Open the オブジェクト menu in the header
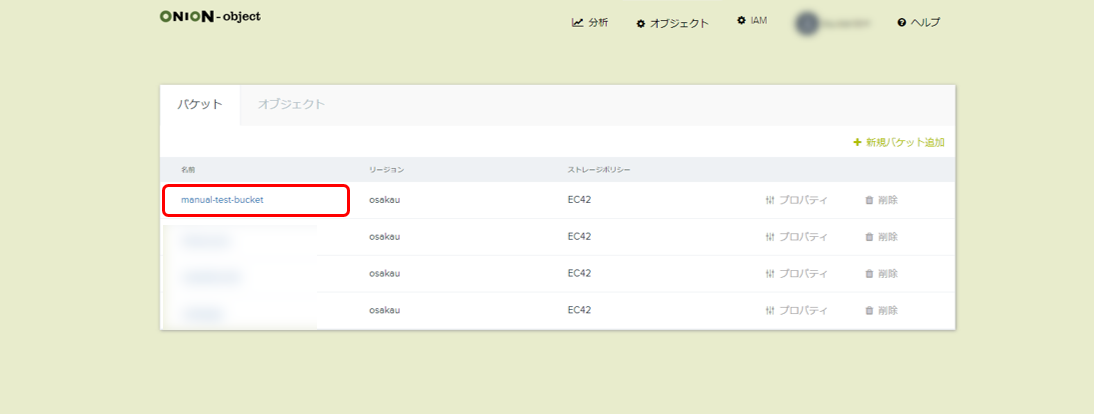 672,22
